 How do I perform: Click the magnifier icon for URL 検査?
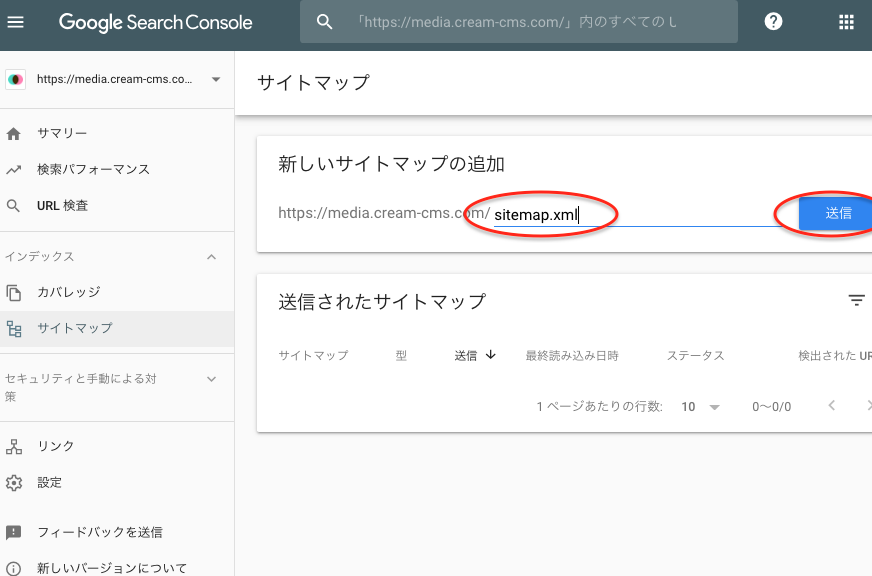13,206
